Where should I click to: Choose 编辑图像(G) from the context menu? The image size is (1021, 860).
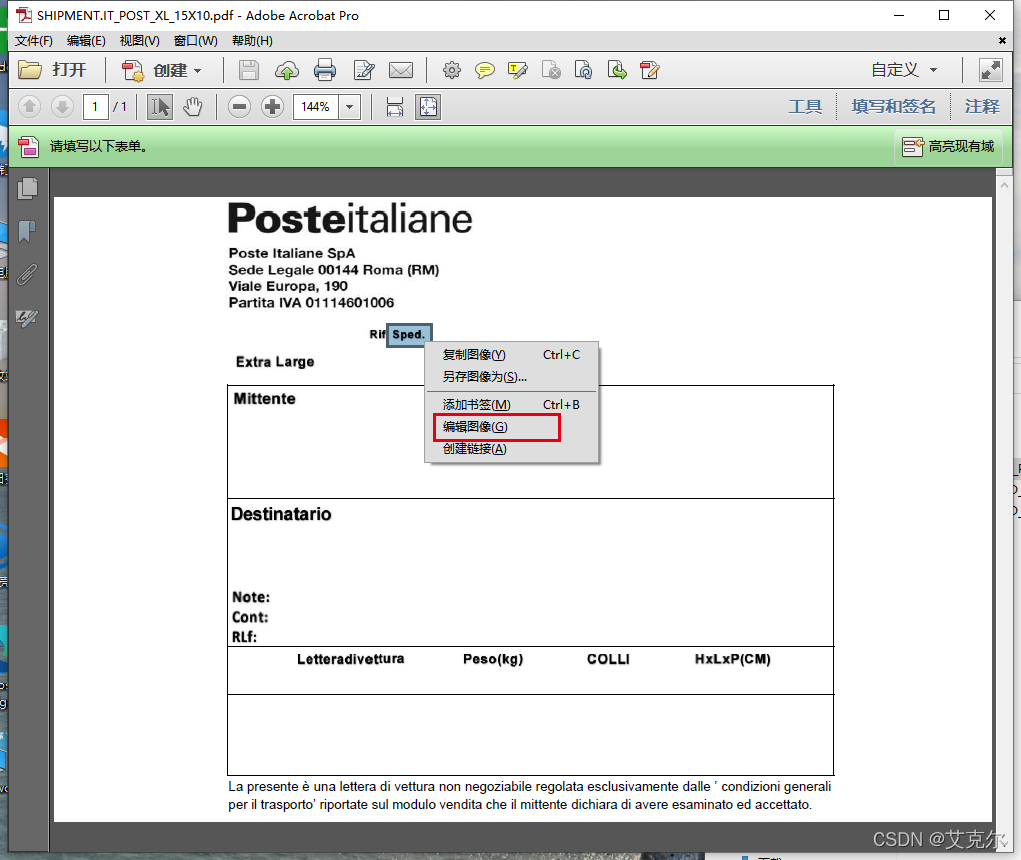click(x=511, y=427)
